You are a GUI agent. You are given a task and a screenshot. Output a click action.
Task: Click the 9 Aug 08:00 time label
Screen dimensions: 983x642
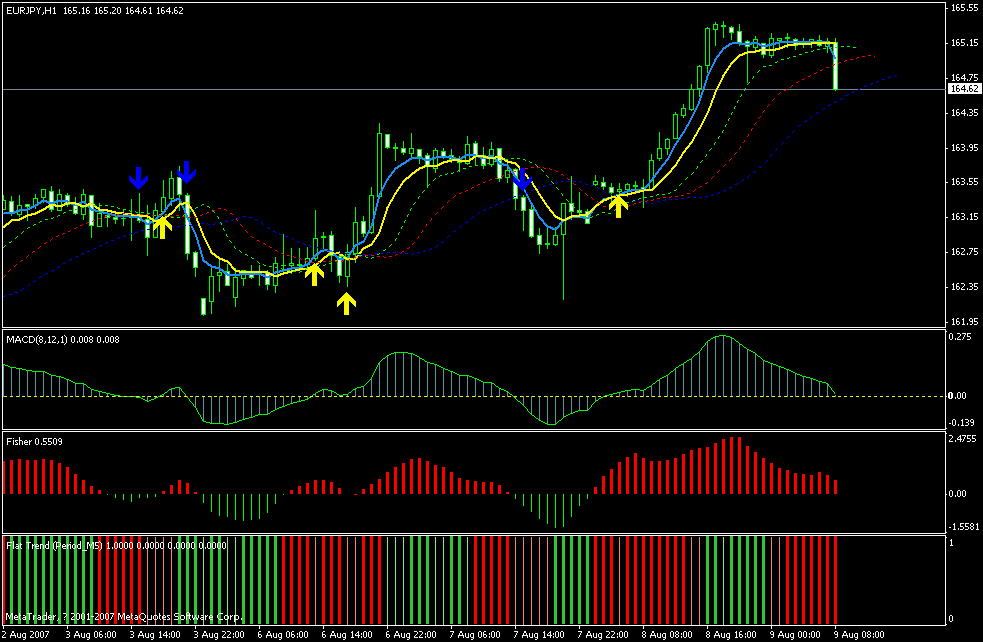857,635
